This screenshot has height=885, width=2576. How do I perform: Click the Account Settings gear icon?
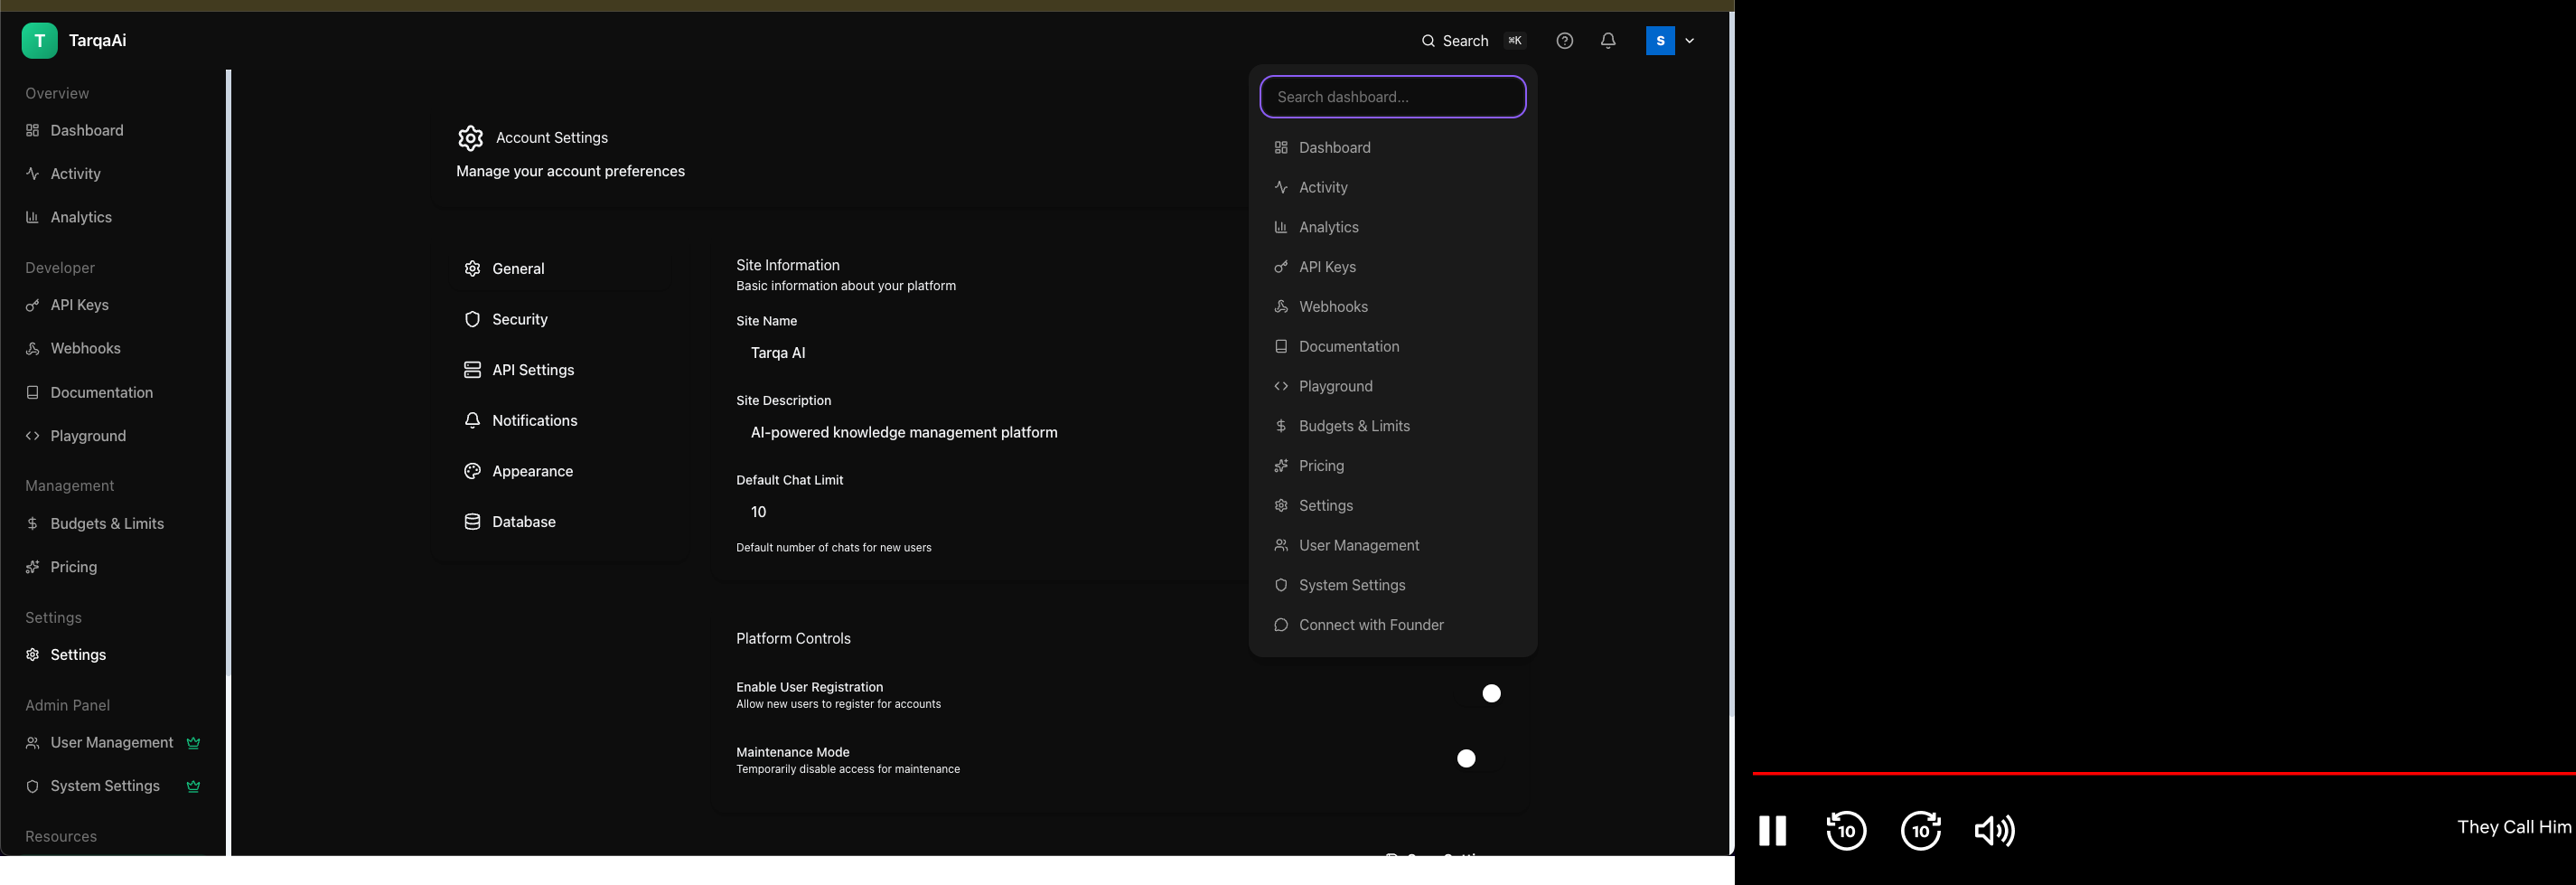pyautogui.click(x=470, y=138)
